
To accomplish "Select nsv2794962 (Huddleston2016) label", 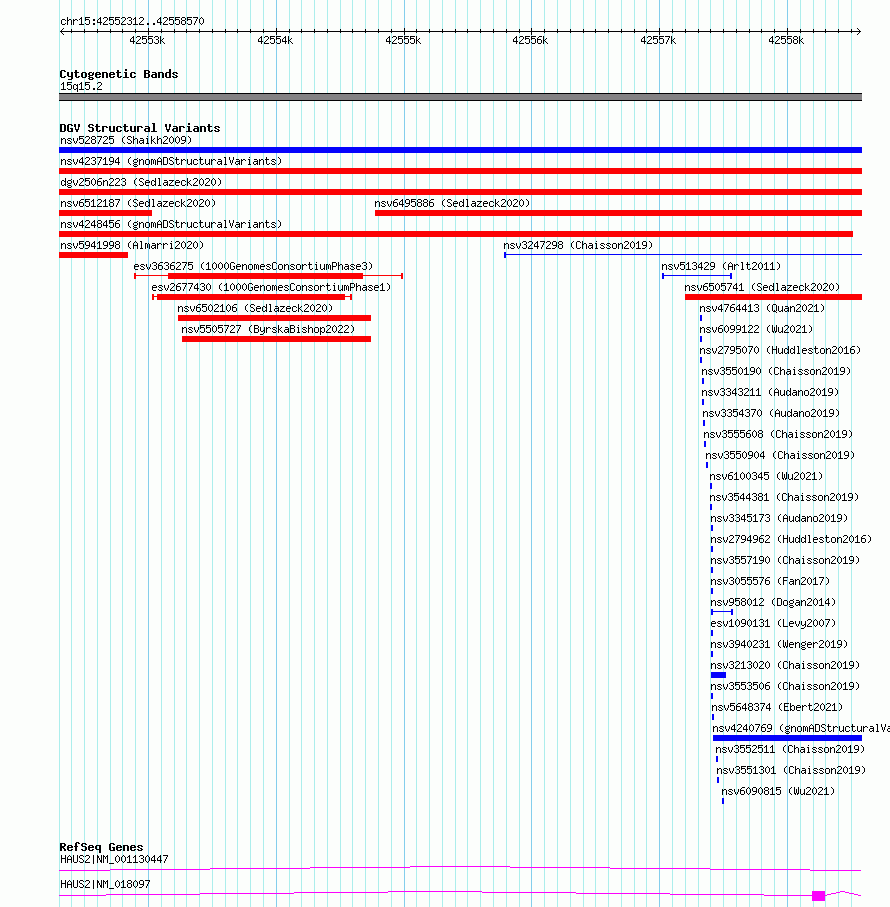I will 791,539.
